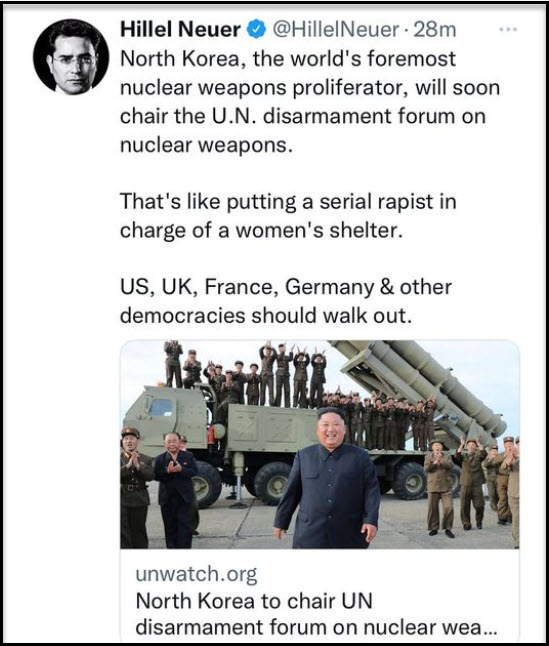Open the three-dot more options menu

[508, 30]
